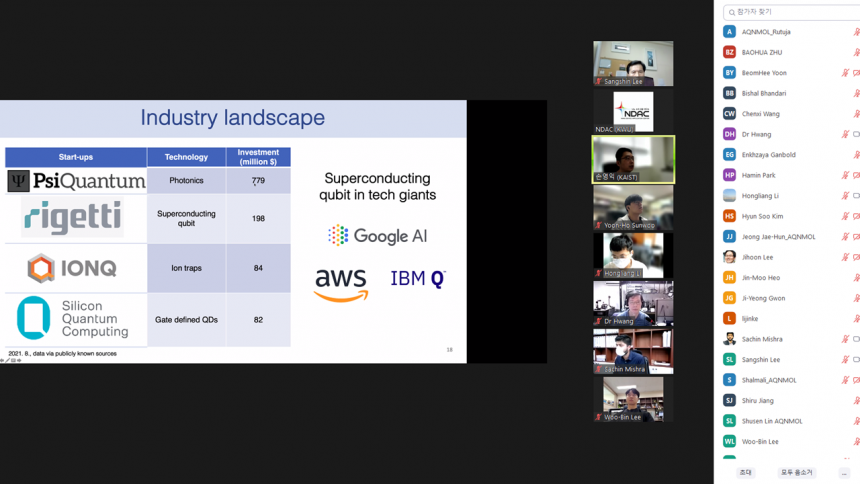Click muted mic icon in Woo-Bin Lee's list row
Image resolution: width=860 pixels, height=484 pixels.
856,441
